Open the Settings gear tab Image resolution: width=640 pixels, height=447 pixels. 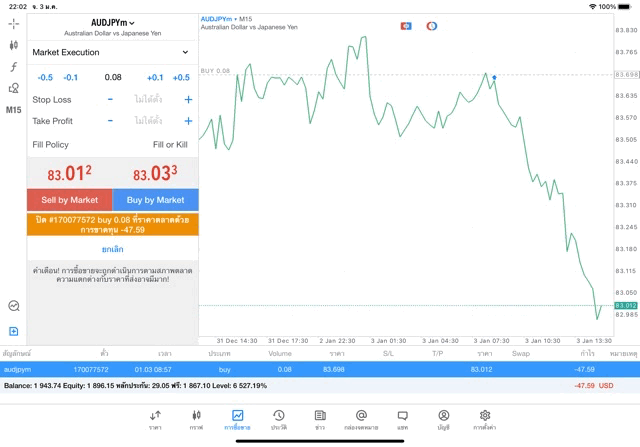pos(484,419)
